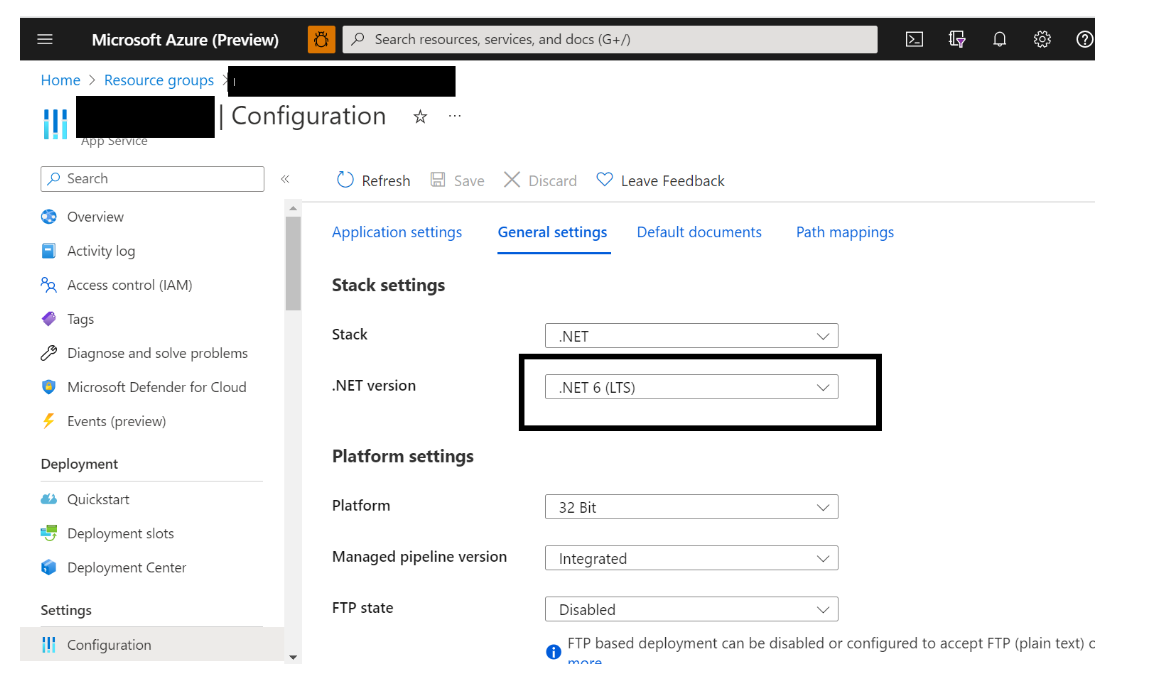
Task: Open the Stack dropdown
Action: click(691, 336)
